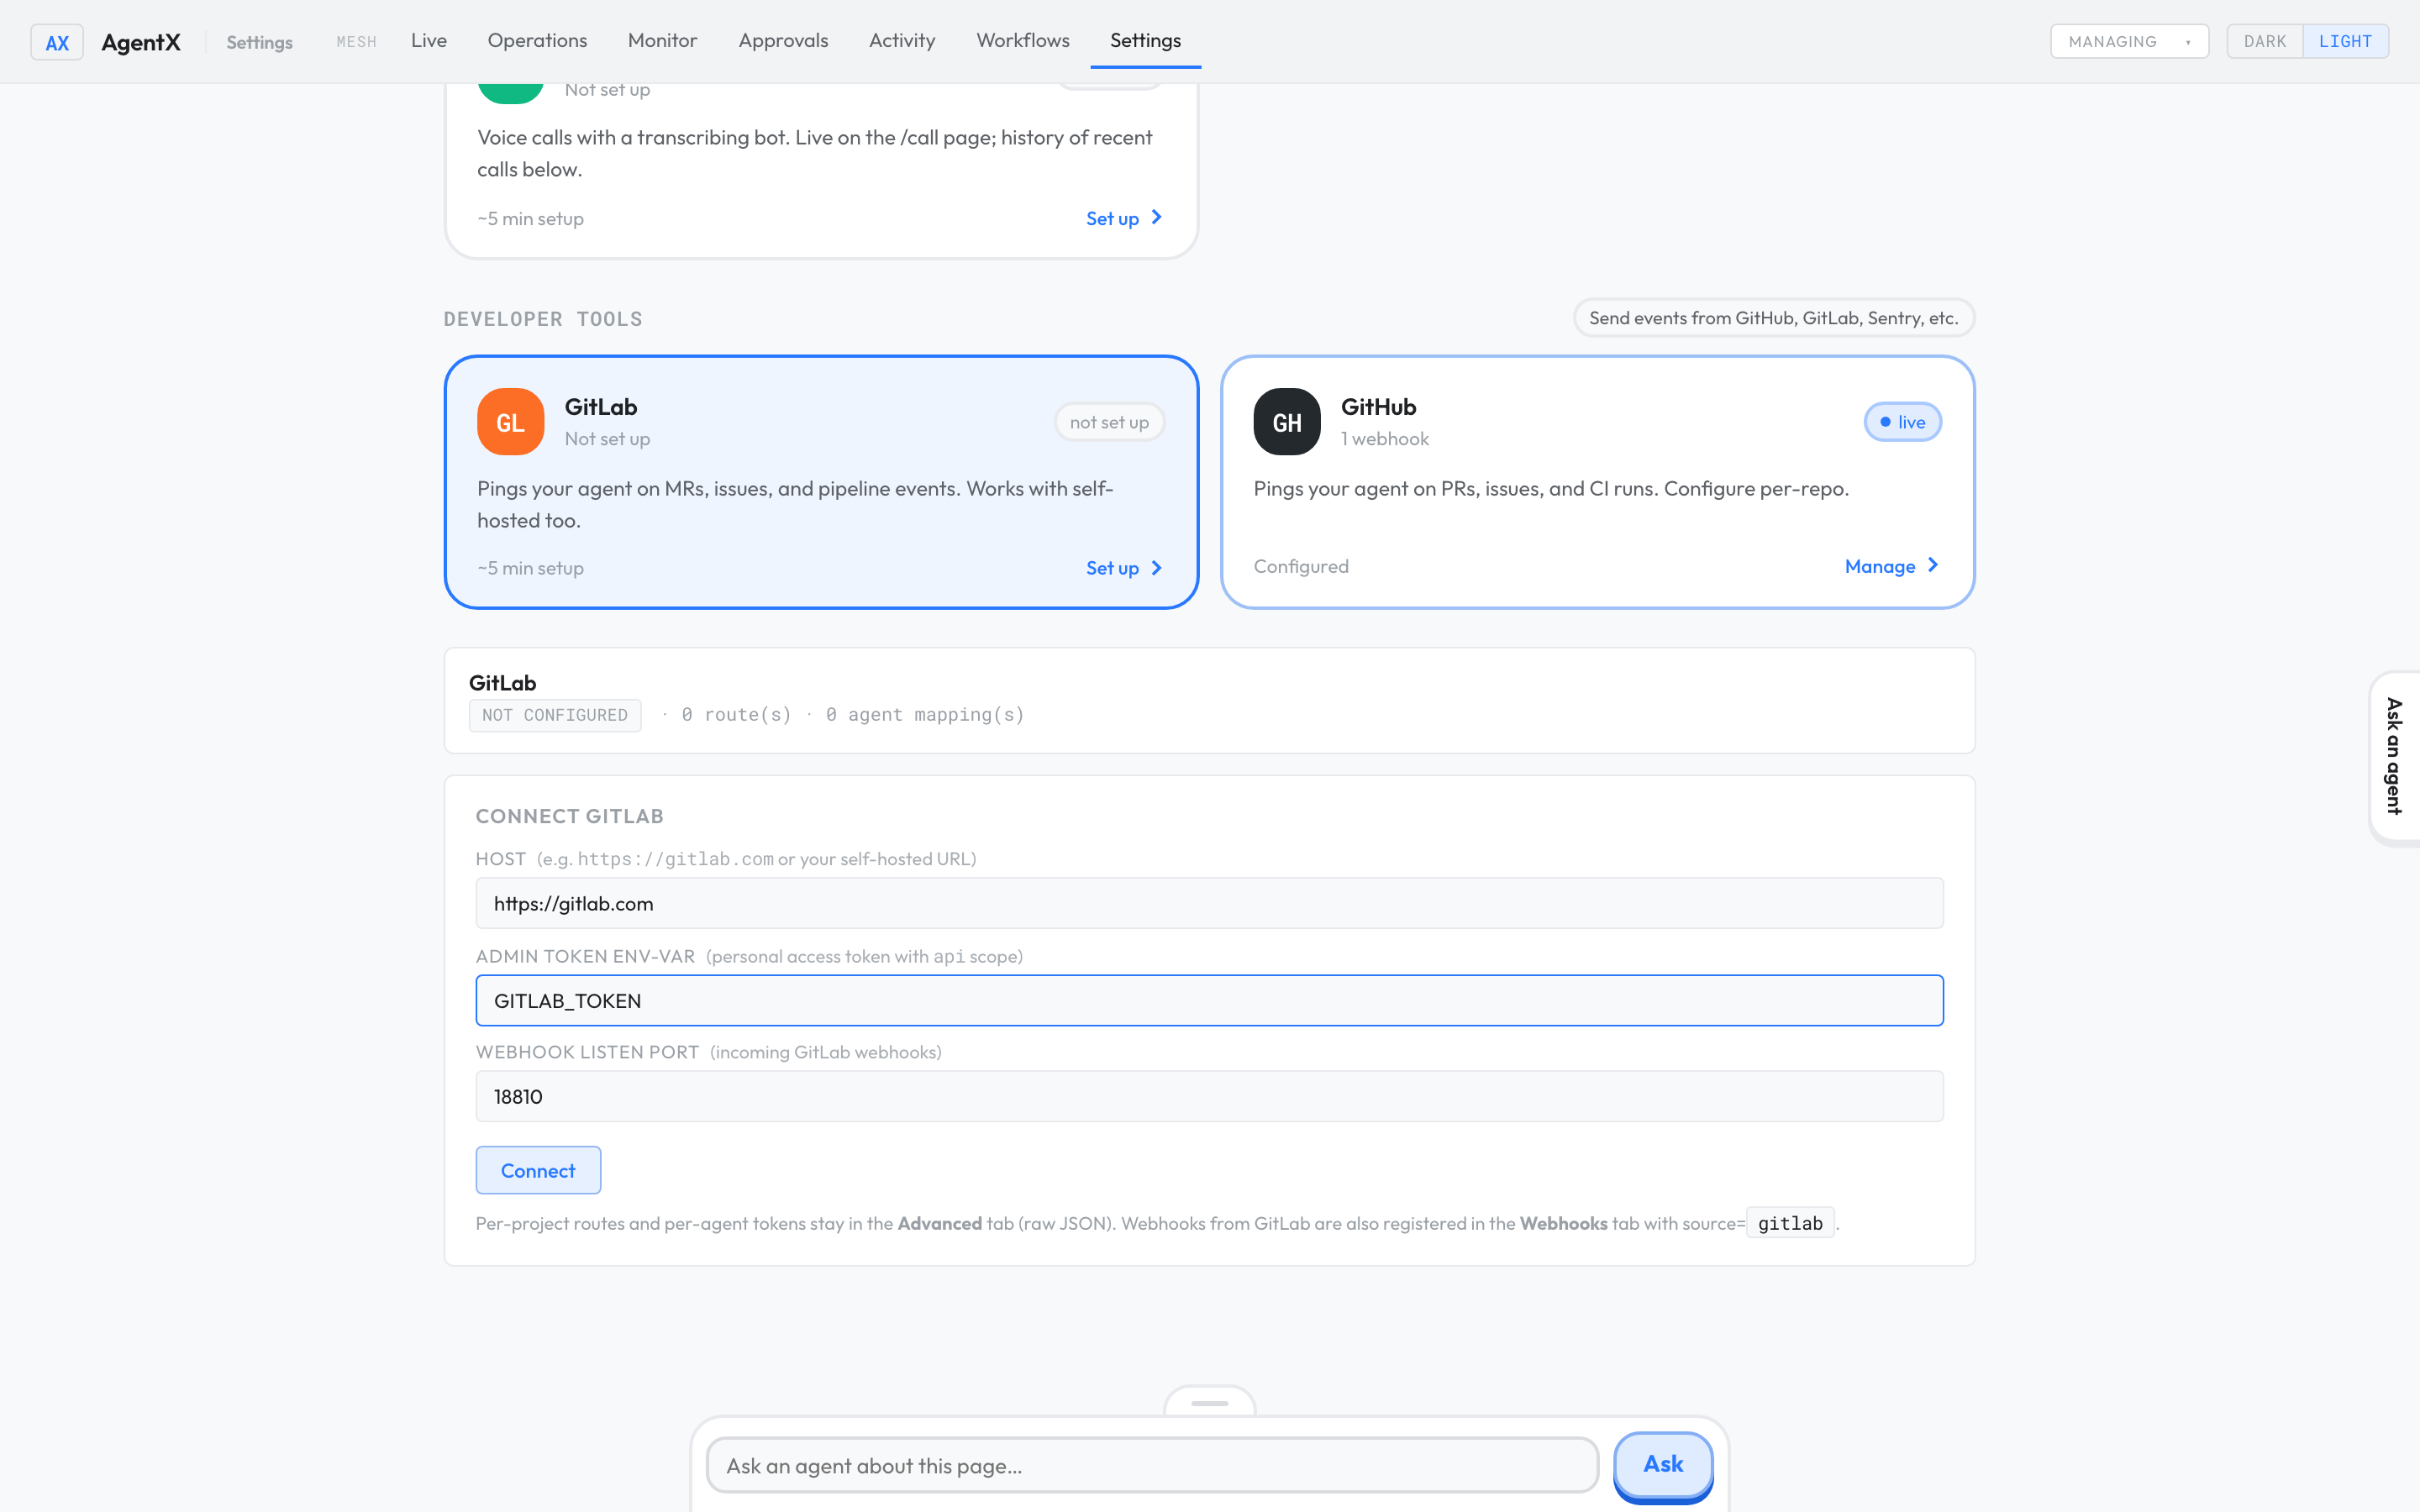The image size is (2420, 1512).
Task: Click the ask panel collapse handle
Action: pyautogui.click(x=1210, y=1402)
